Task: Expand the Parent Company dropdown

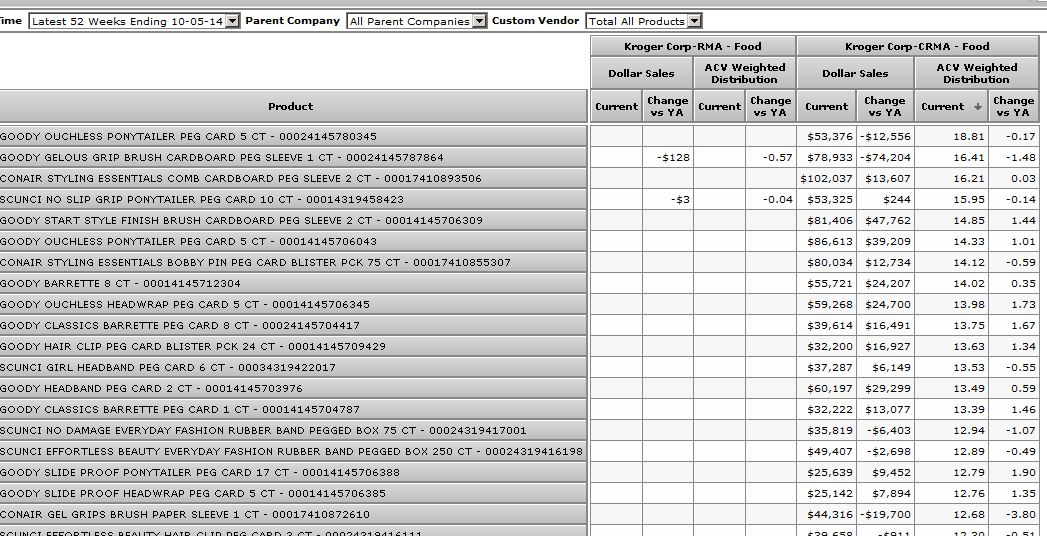Action: point(479,21)
